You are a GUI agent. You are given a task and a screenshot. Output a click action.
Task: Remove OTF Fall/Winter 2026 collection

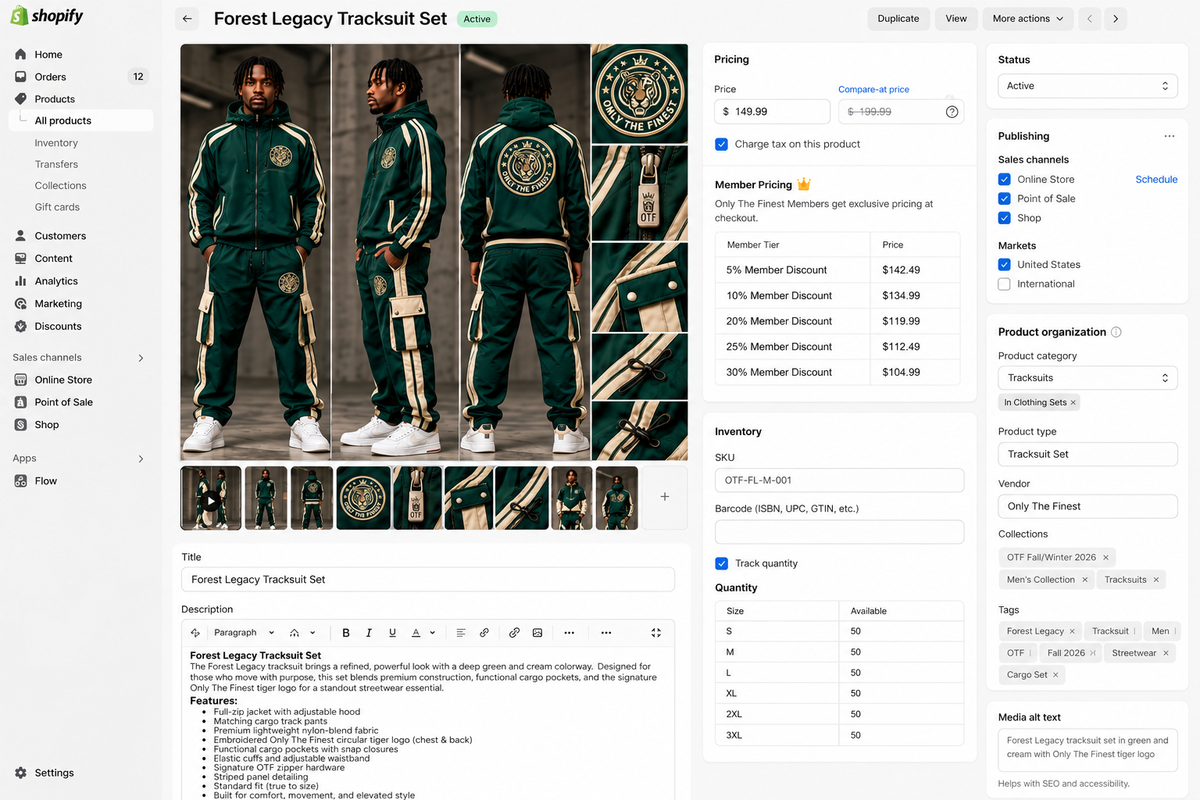pyautogui.click(x=1105, y=557)
